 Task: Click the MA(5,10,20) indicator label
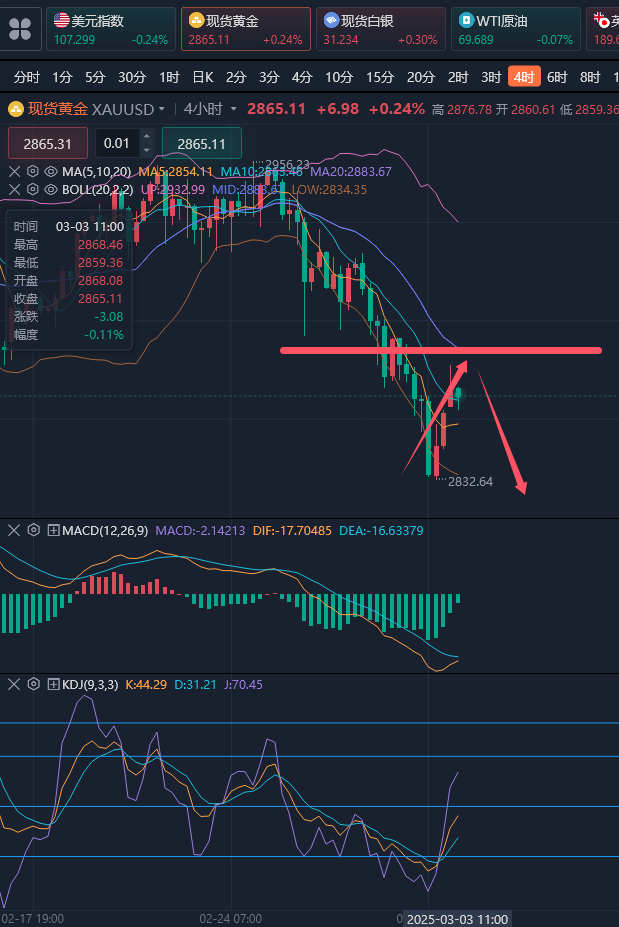click(96, 171)
